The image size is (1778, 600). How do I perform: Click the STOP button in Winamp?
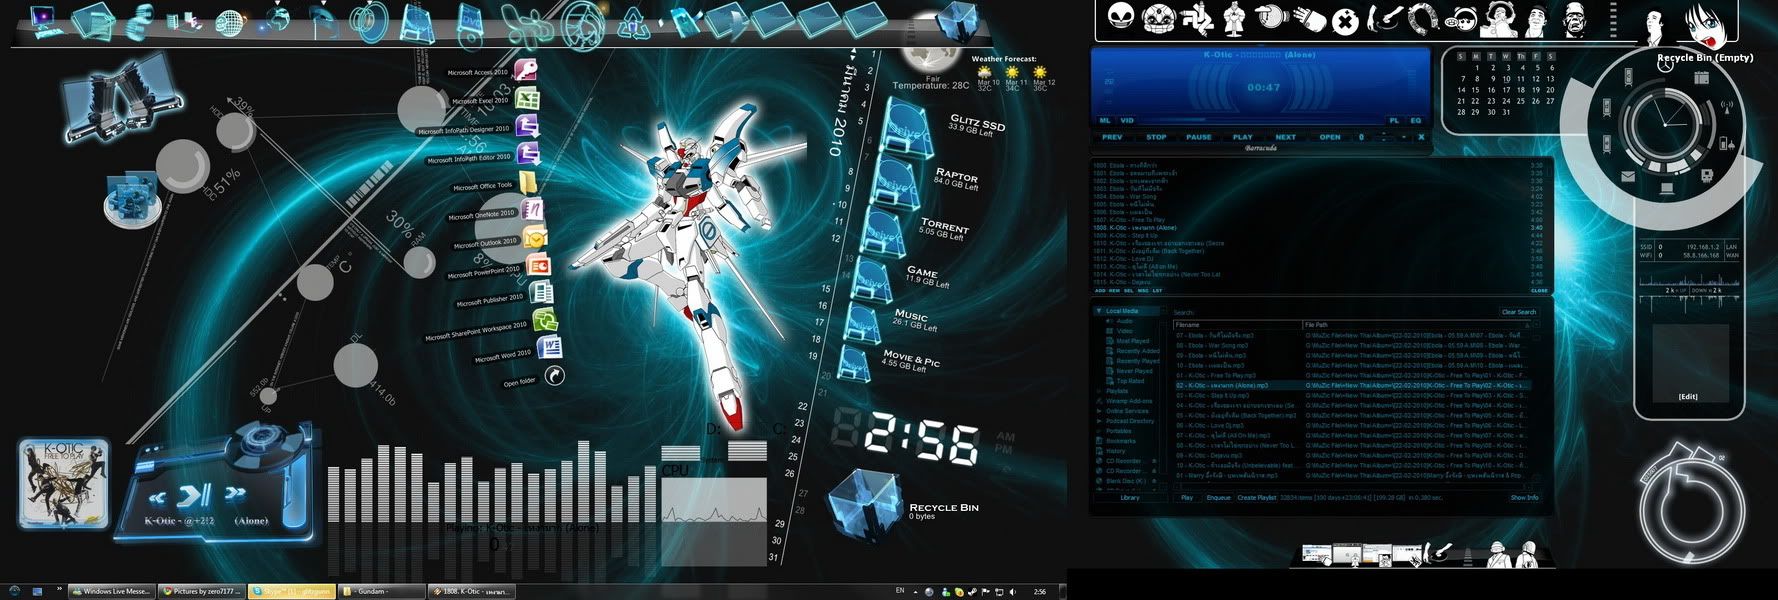1156,137
